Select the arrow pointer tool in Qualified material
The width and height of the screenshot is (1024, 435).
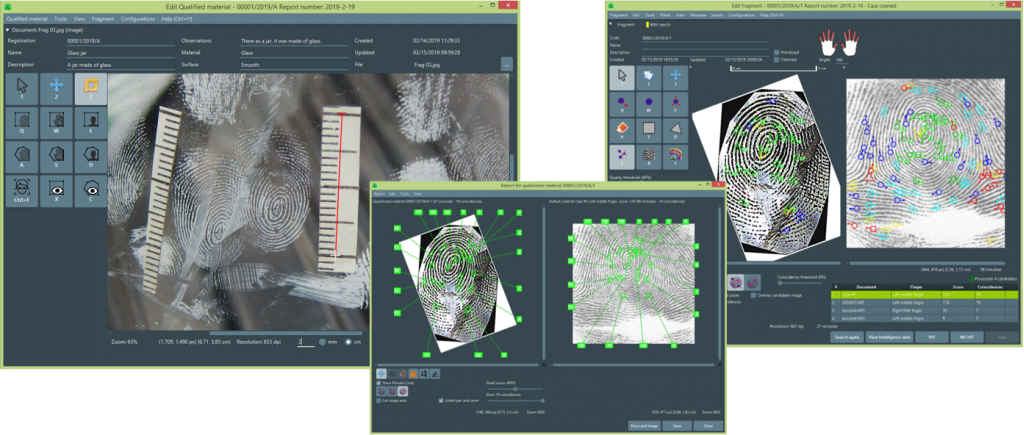coord(21,89)
